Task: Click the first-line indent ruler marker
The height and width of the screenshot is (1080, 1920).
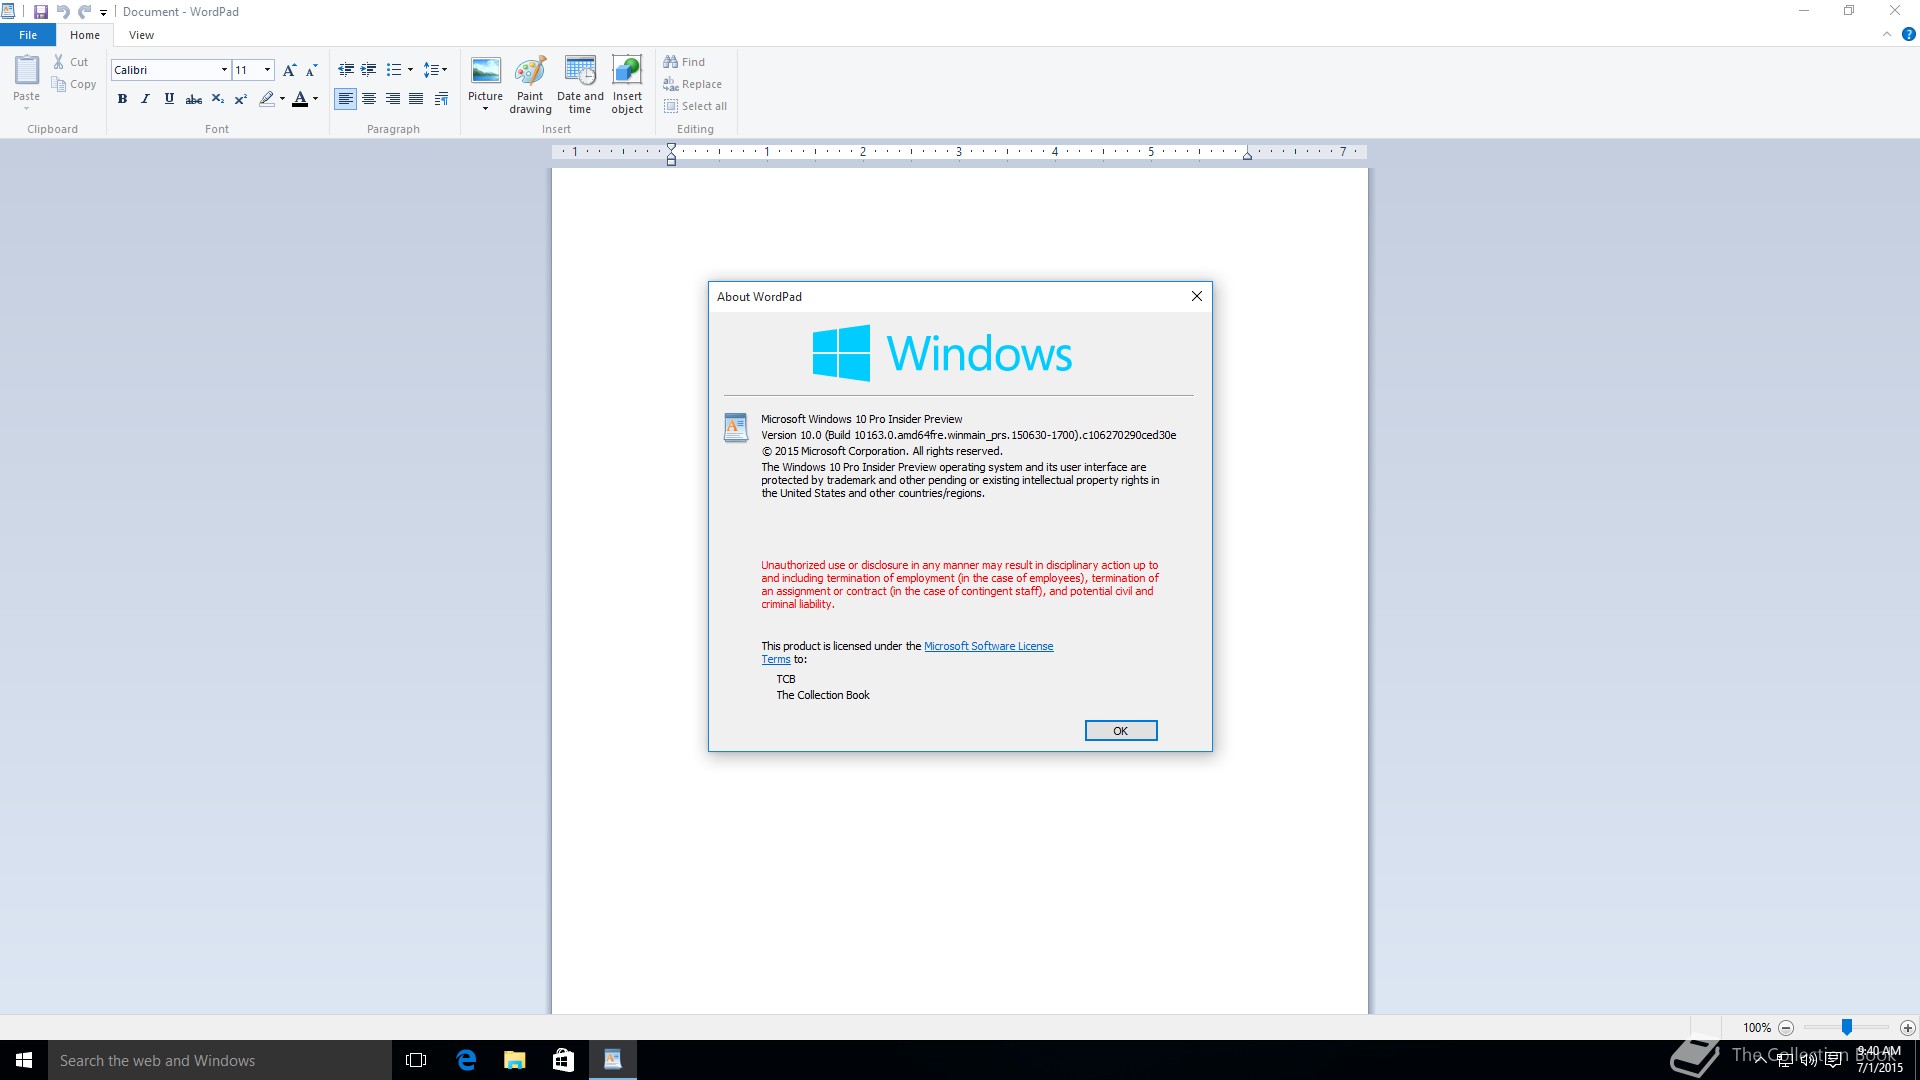Action: coord(672,147)
